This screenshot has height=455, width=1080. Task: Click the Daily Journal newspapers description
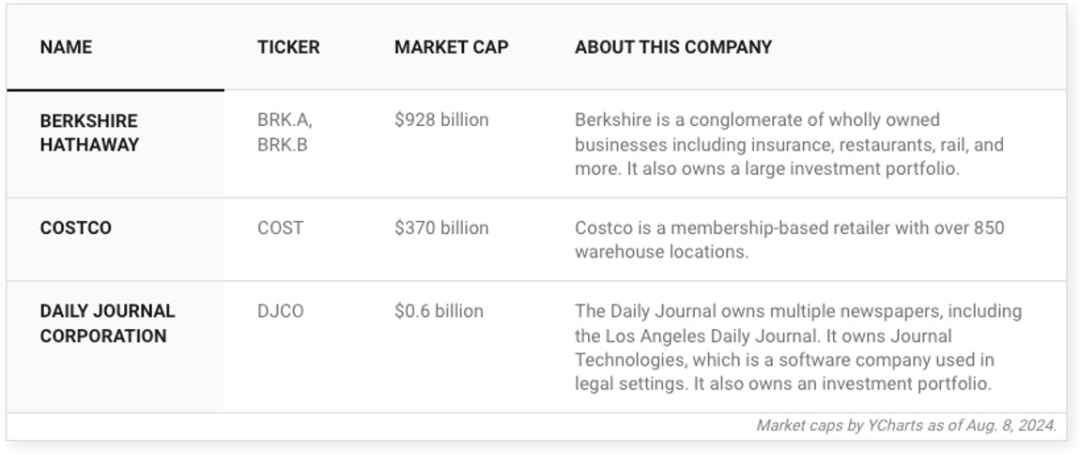pos(798,348)
